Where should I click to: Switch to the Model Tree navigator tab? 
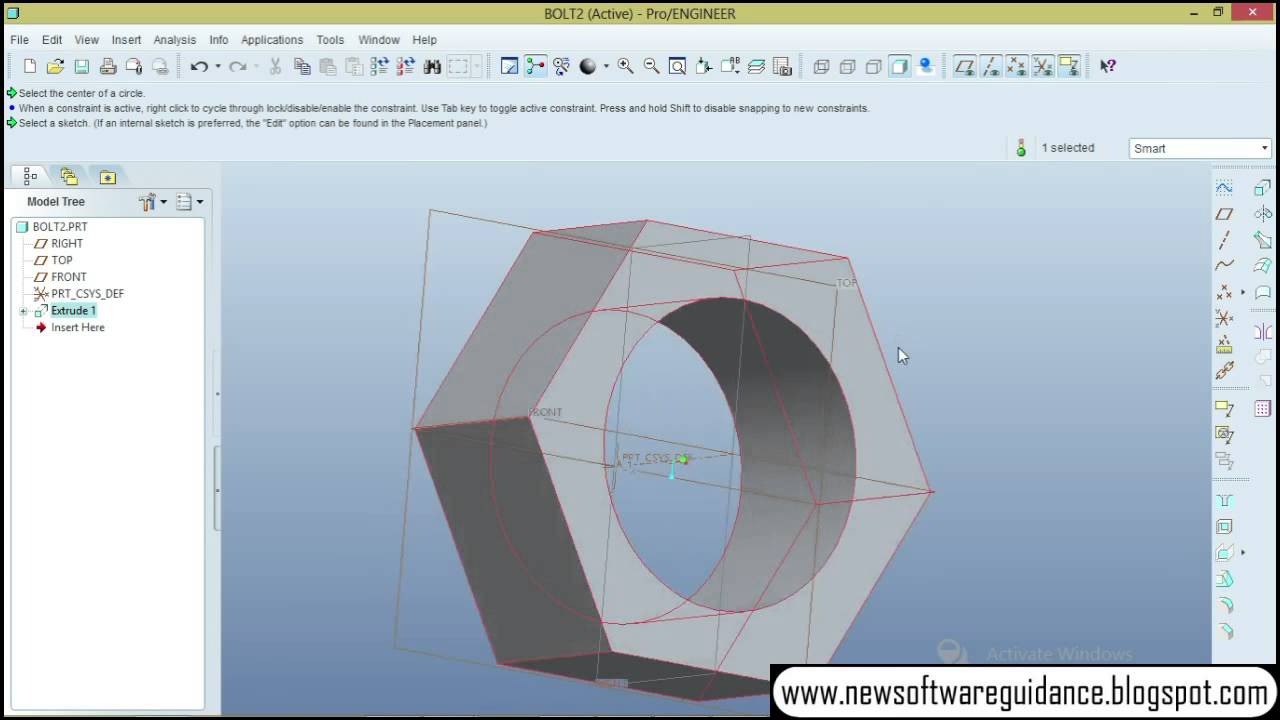pyautogui.click(x=30, y=176)
